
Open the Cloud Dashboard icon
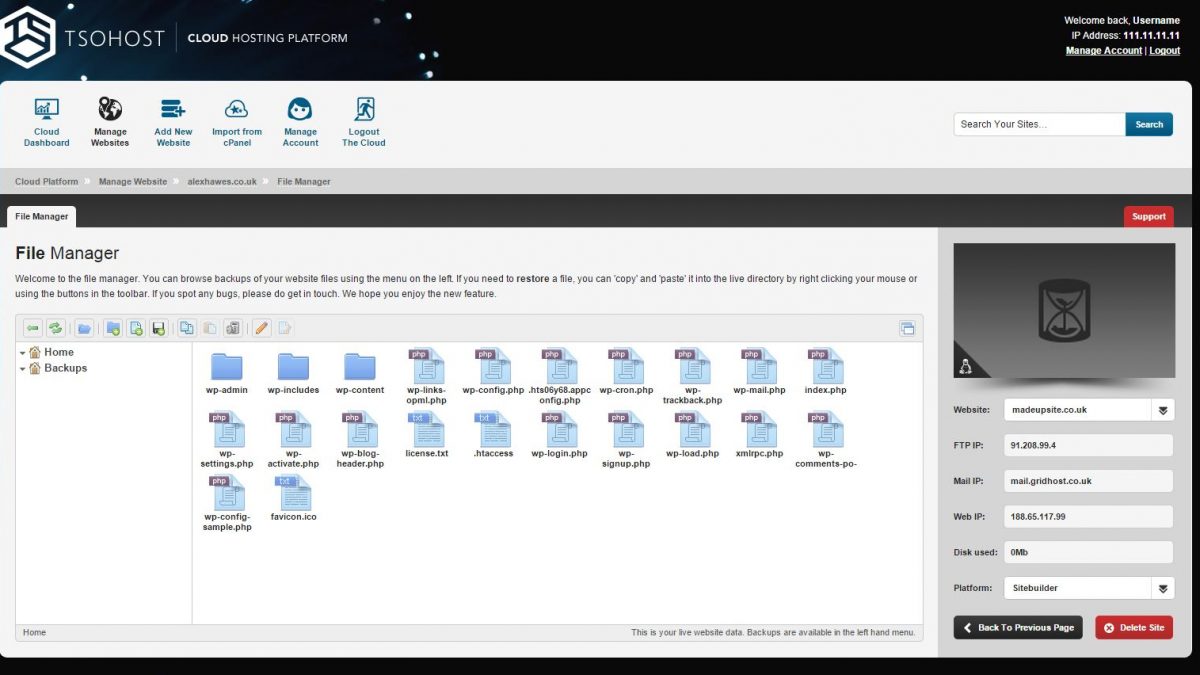pyautogui.click(x=47, y=109)
